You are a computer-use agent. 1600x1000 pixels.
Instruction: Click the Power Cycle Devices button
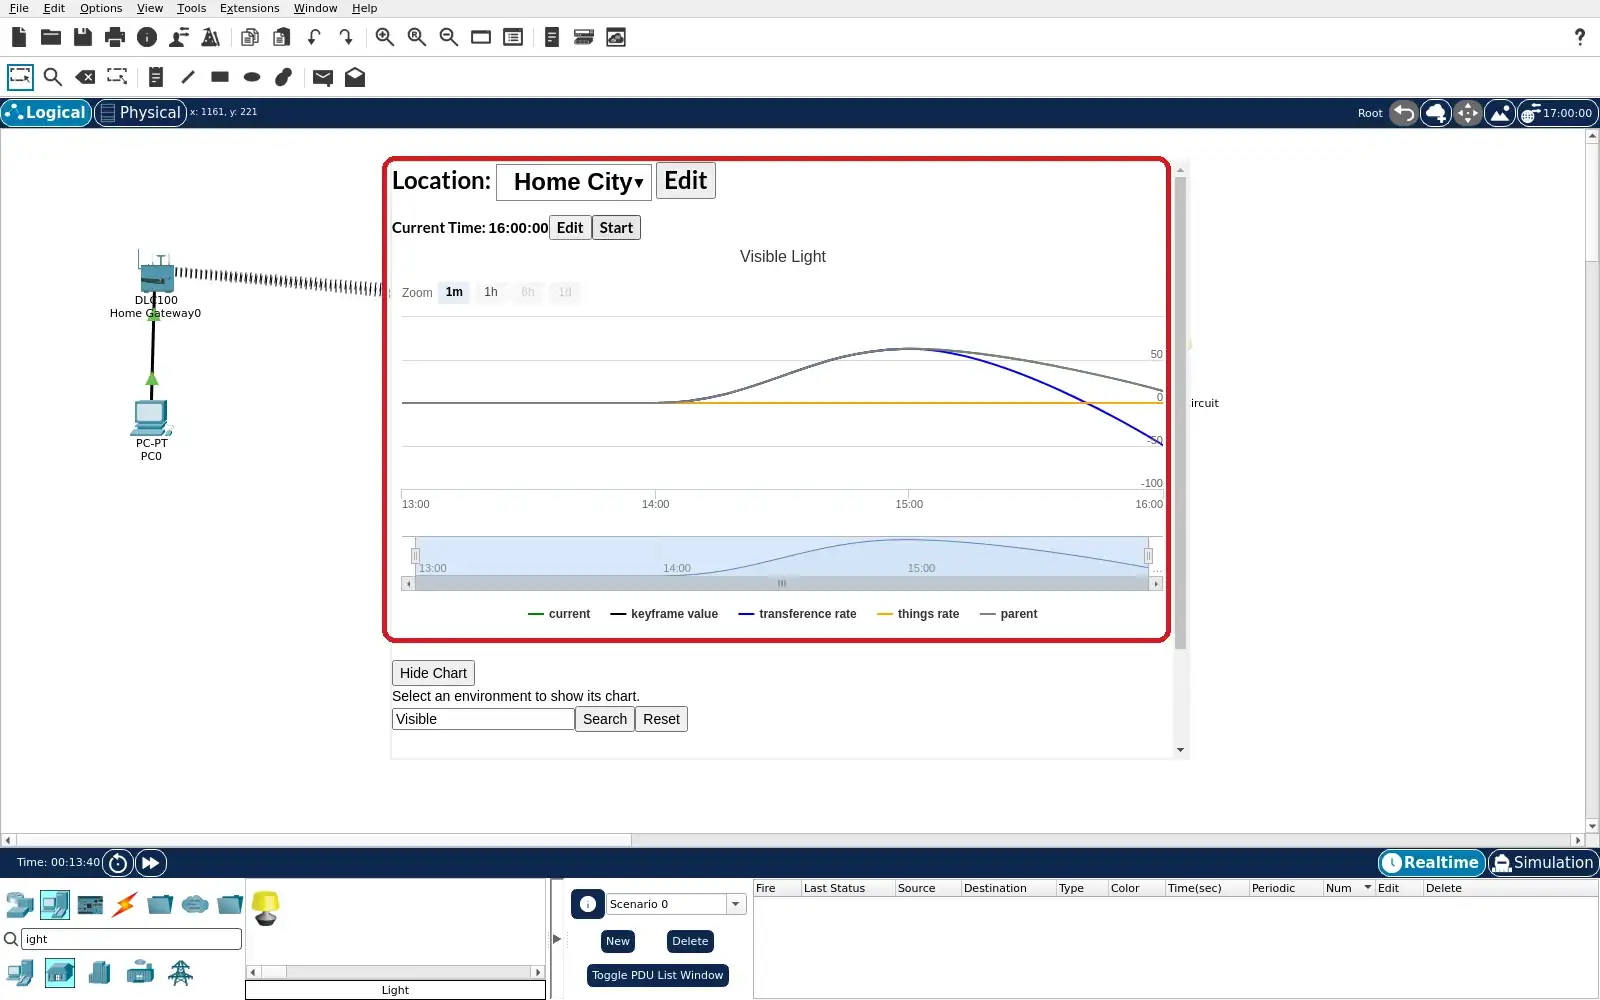(117, 863)
